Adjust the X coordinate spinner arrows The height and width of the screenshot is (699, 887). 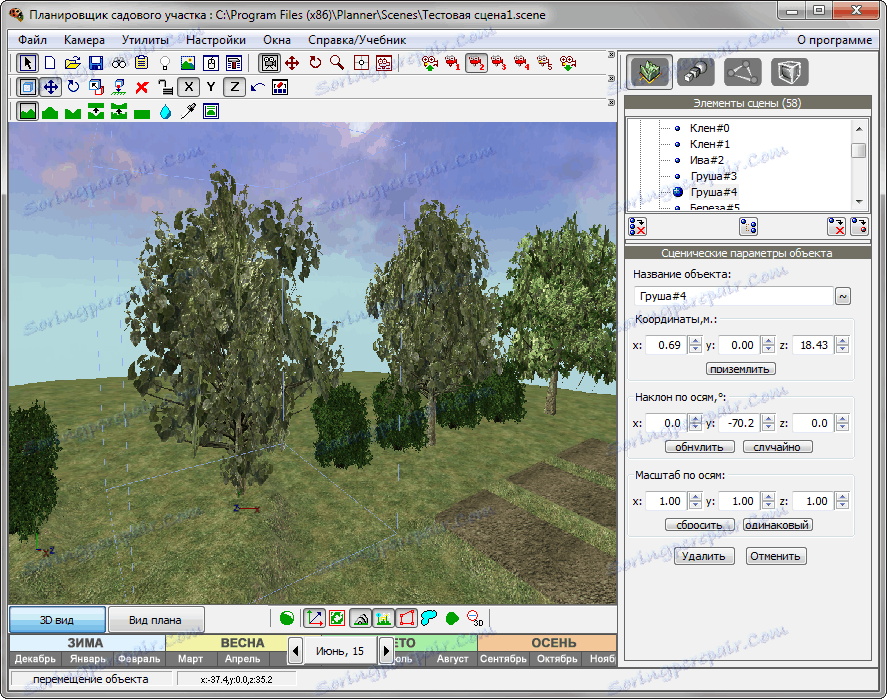695,345
